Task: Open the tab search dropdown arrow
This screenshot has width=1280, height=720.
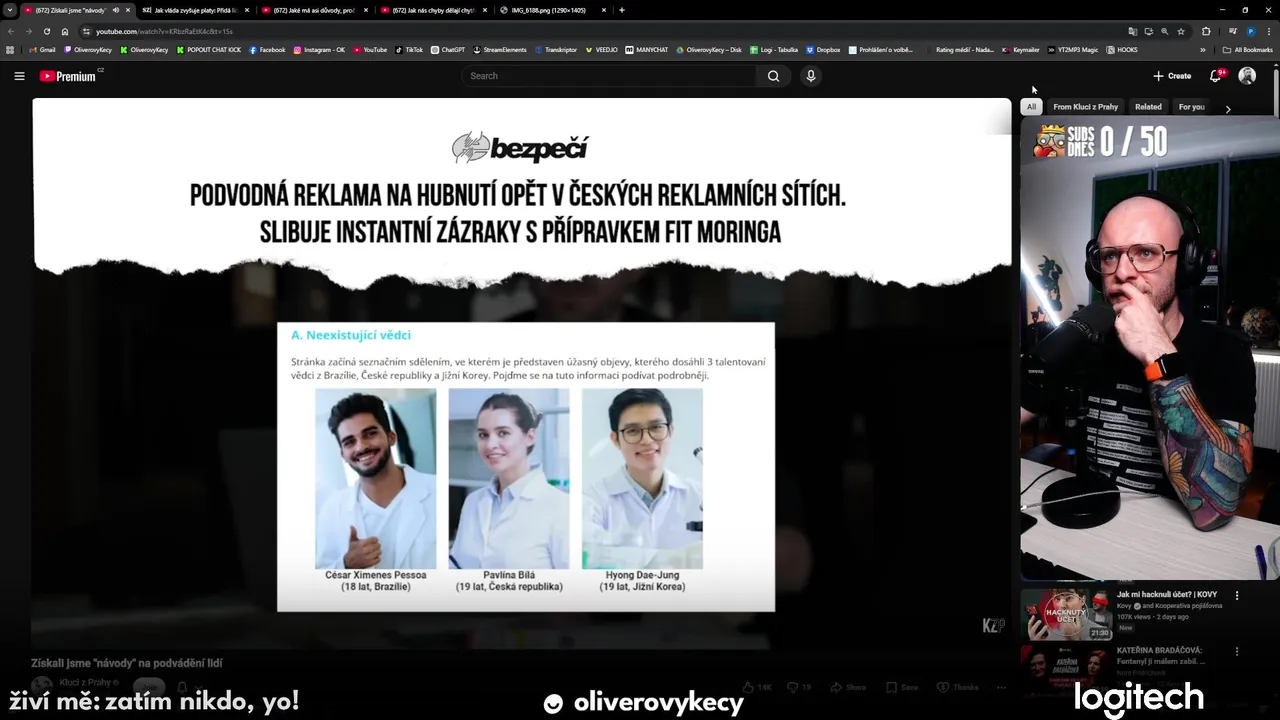Action: coord(9,10)
